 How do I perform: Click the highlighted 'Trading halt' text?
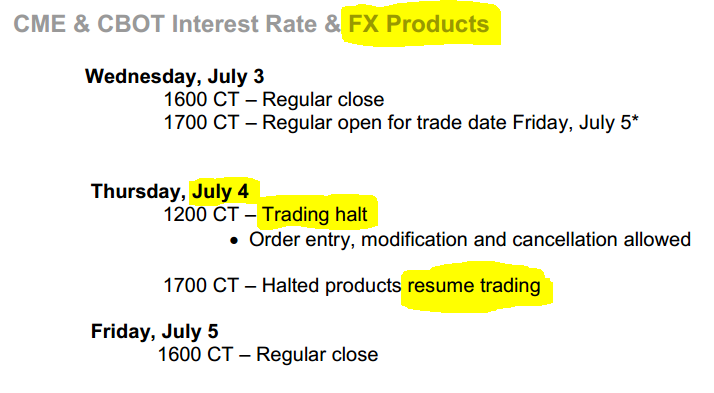click(315, 214)
